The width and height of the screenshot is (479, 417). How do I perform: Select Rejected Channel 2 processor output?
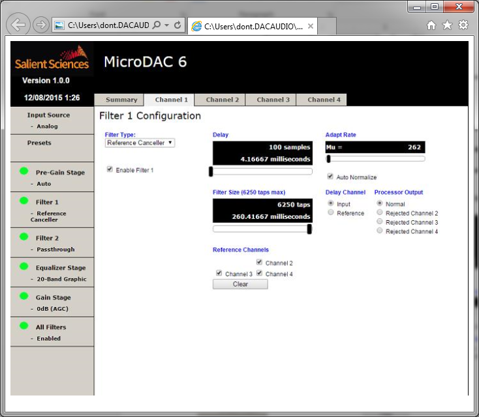click(379, 212)
